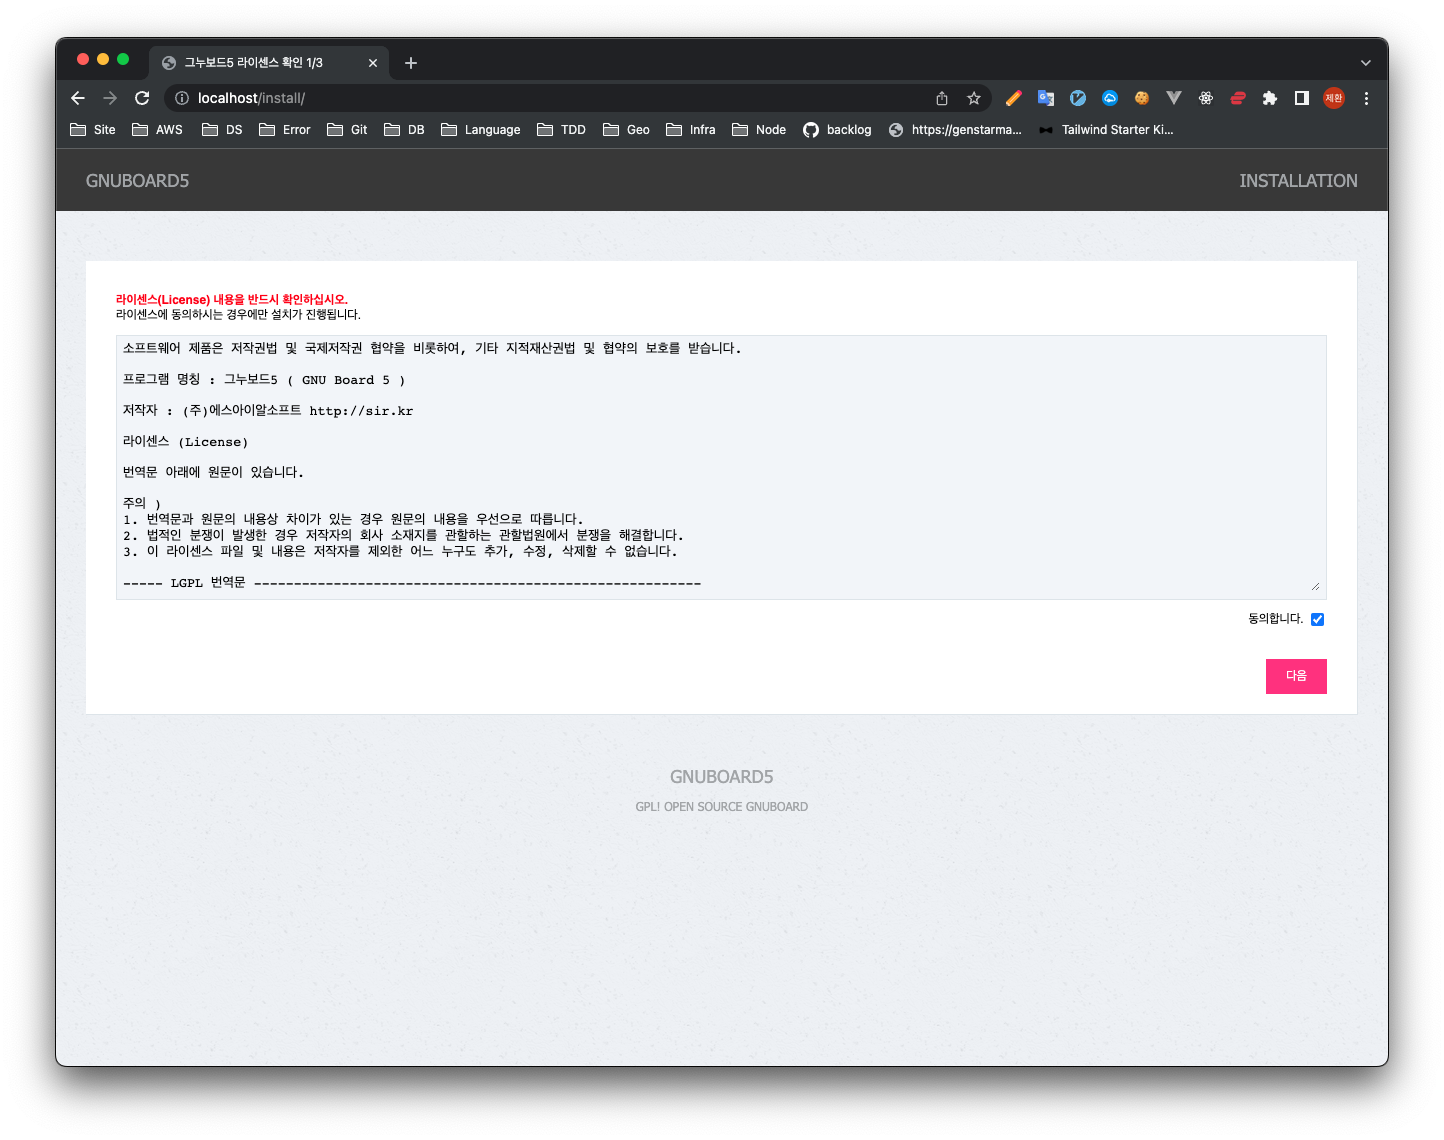Viewport: 1444px width, 1140px height.
Task: Click the browser forward arrow
Action: point(110,98)
